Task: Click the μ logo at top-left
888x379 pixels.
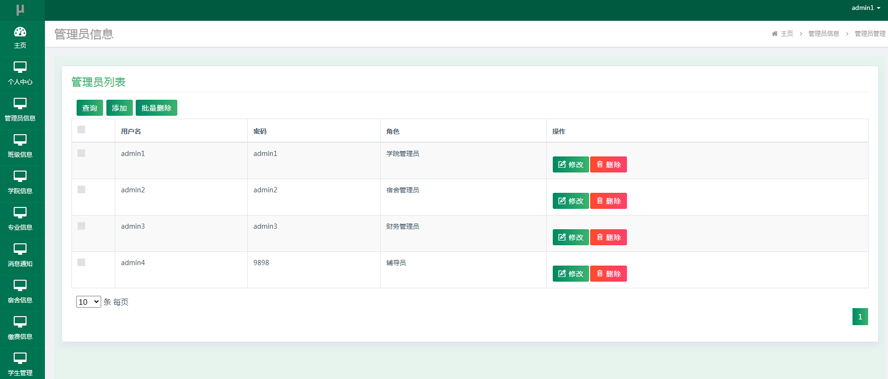Action: click(x=20, y=10)
